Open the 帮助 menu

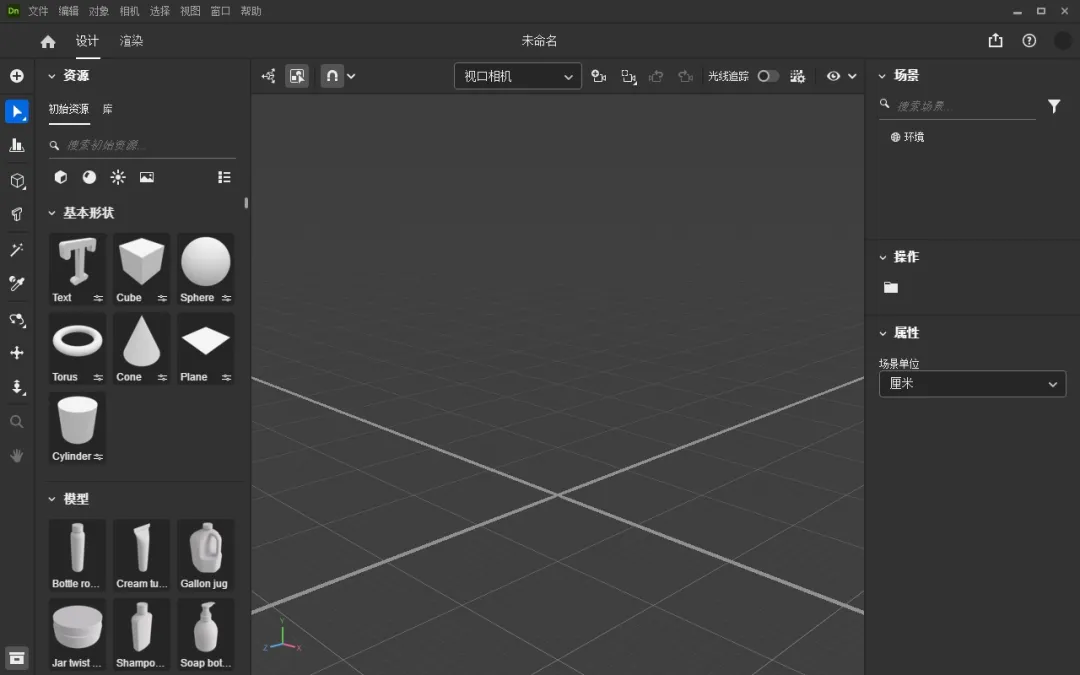point(251,11)
